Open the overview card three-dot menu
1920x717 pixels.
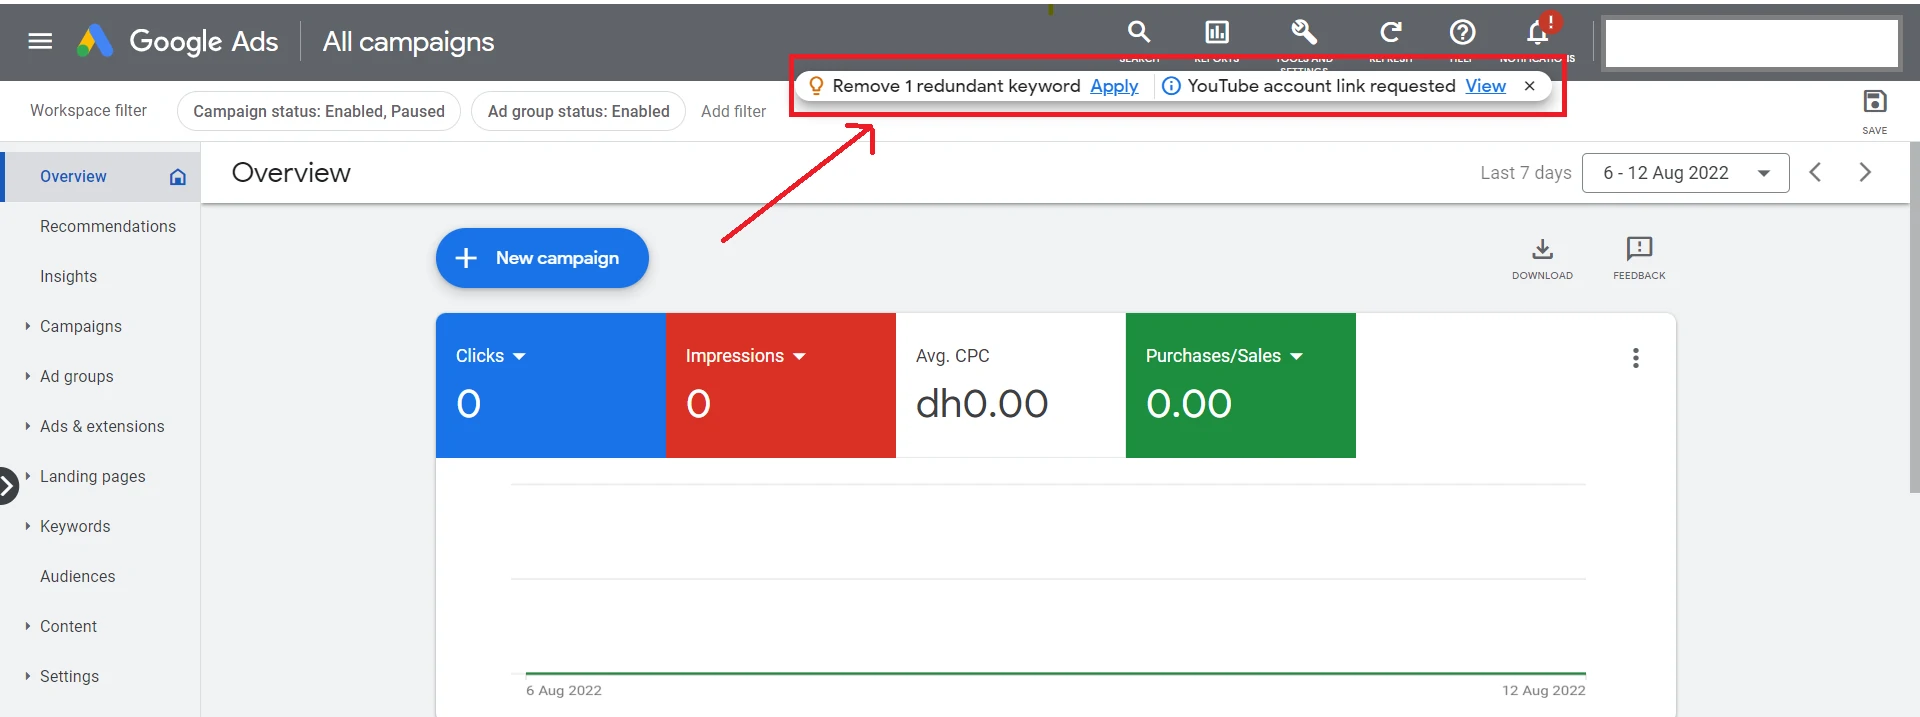coord(1636,358)
